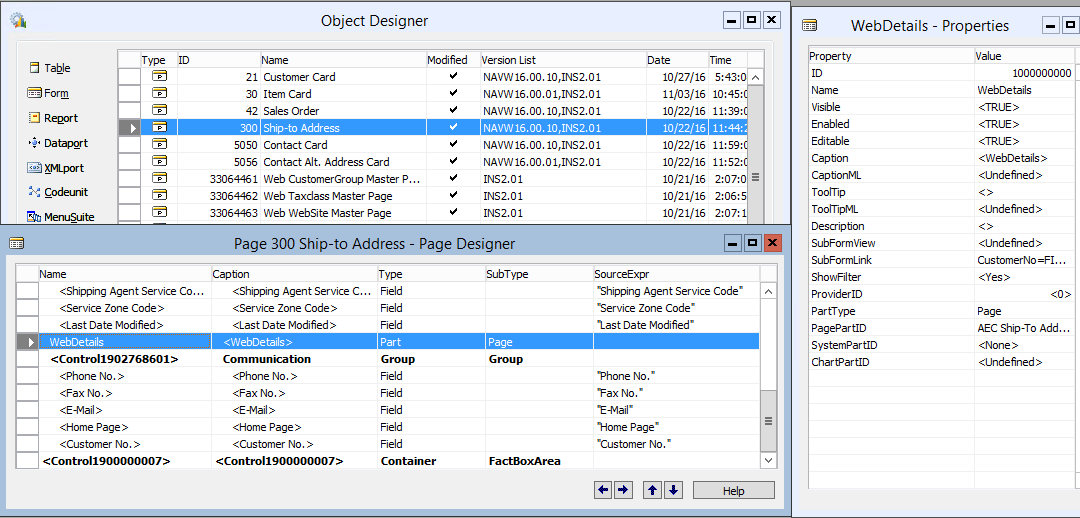This screenshot has width=1080, height=518.
Task: Toggle Modified checkmark for Sales Order
Action: pyautogui.click(x=453, y=111)
